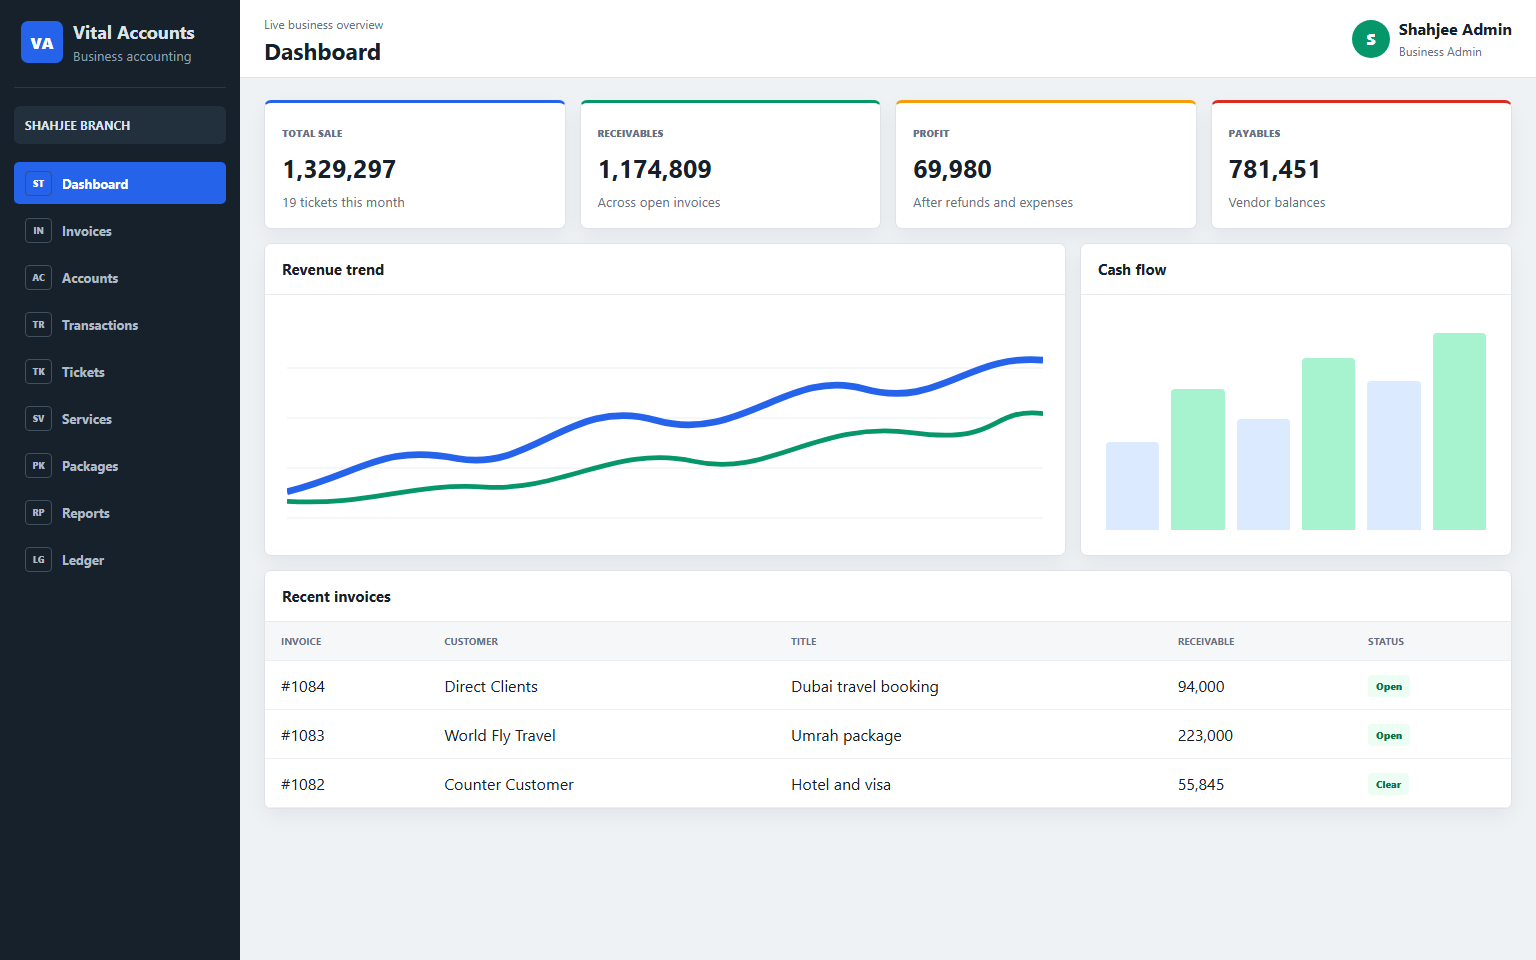Open the Profit summary card
Screen dimensions: 1536x960
pos(1046,164)
